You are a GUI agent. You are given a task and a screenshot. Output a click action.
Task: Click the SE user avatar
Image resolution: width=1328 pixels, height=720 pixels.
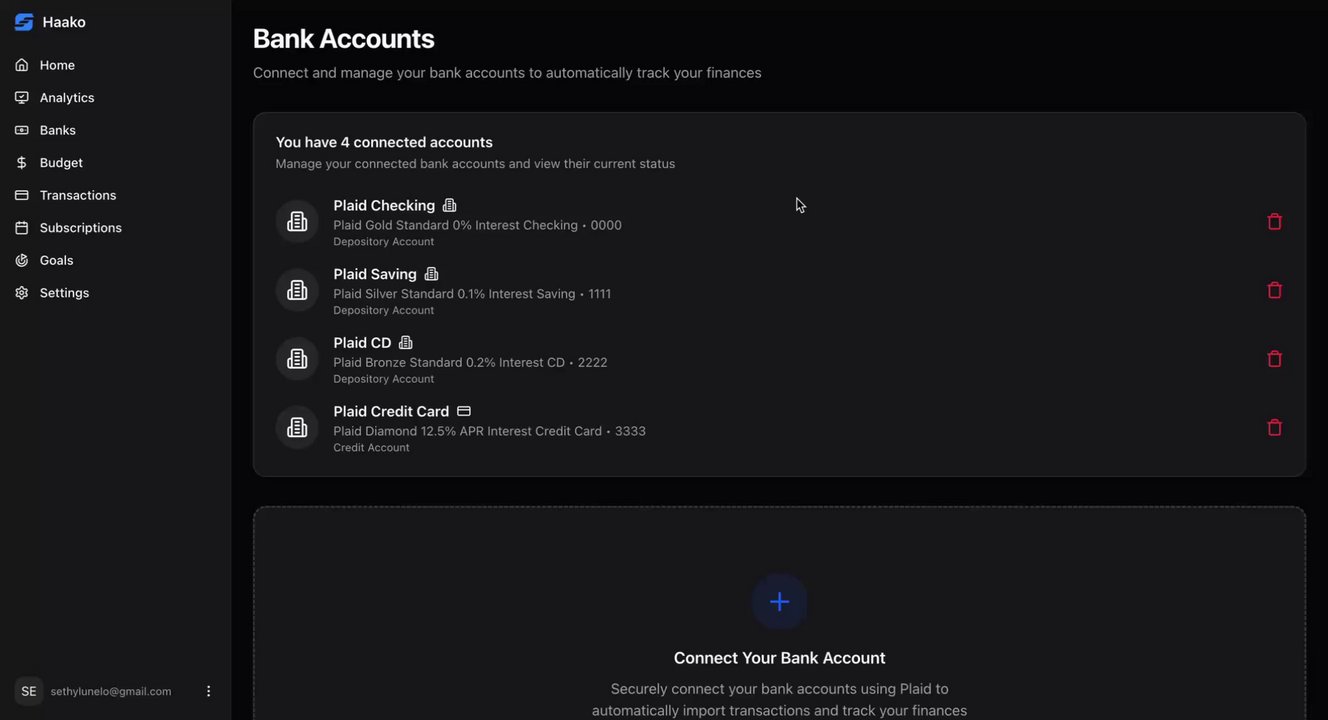click(x=29, y=691)
